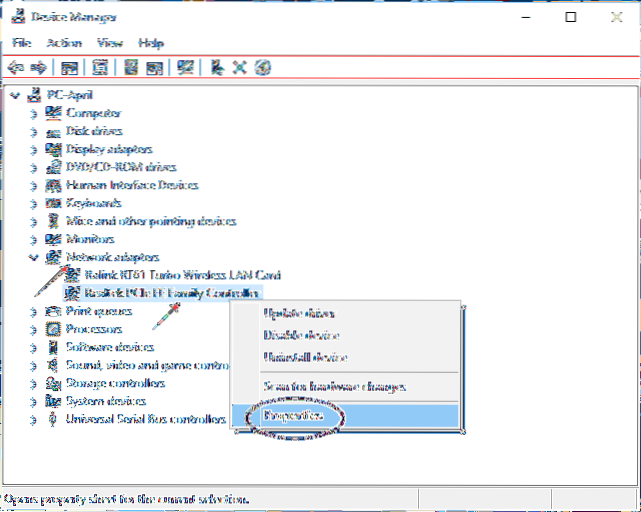Viewport: 641px width, 512px height.
Task: Expand the Disk drives category
Action: (33, 131)
